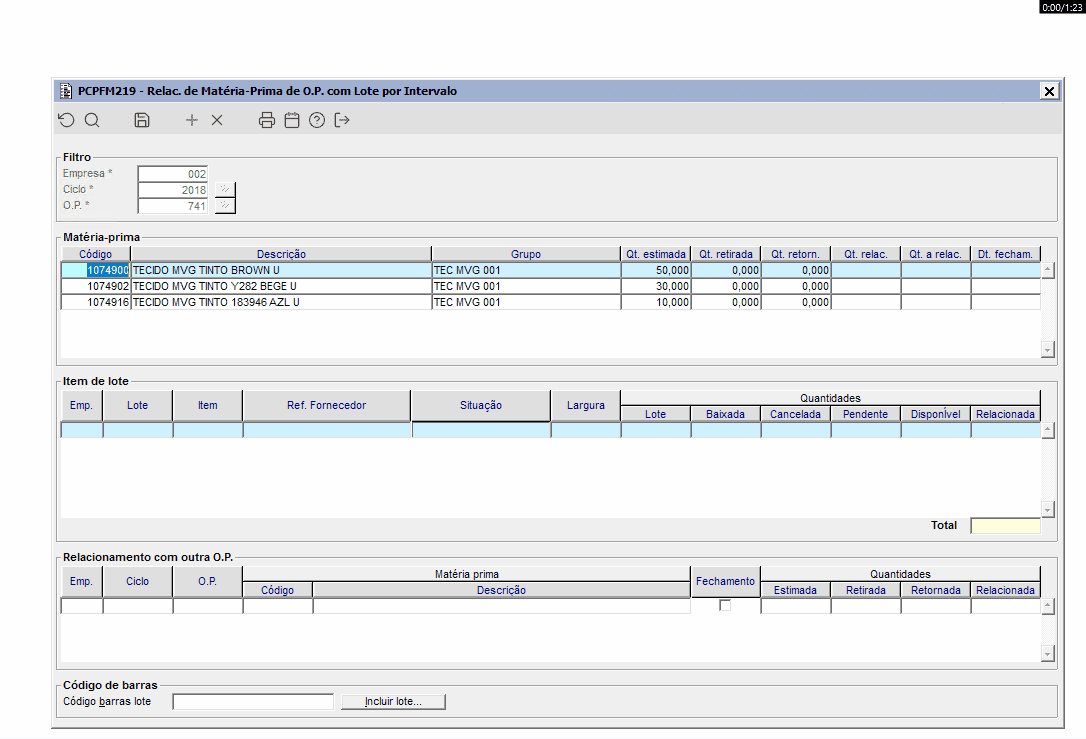Click the exit door icon in toolbar
1086x739 pixels.
click(x=341, y=121)
